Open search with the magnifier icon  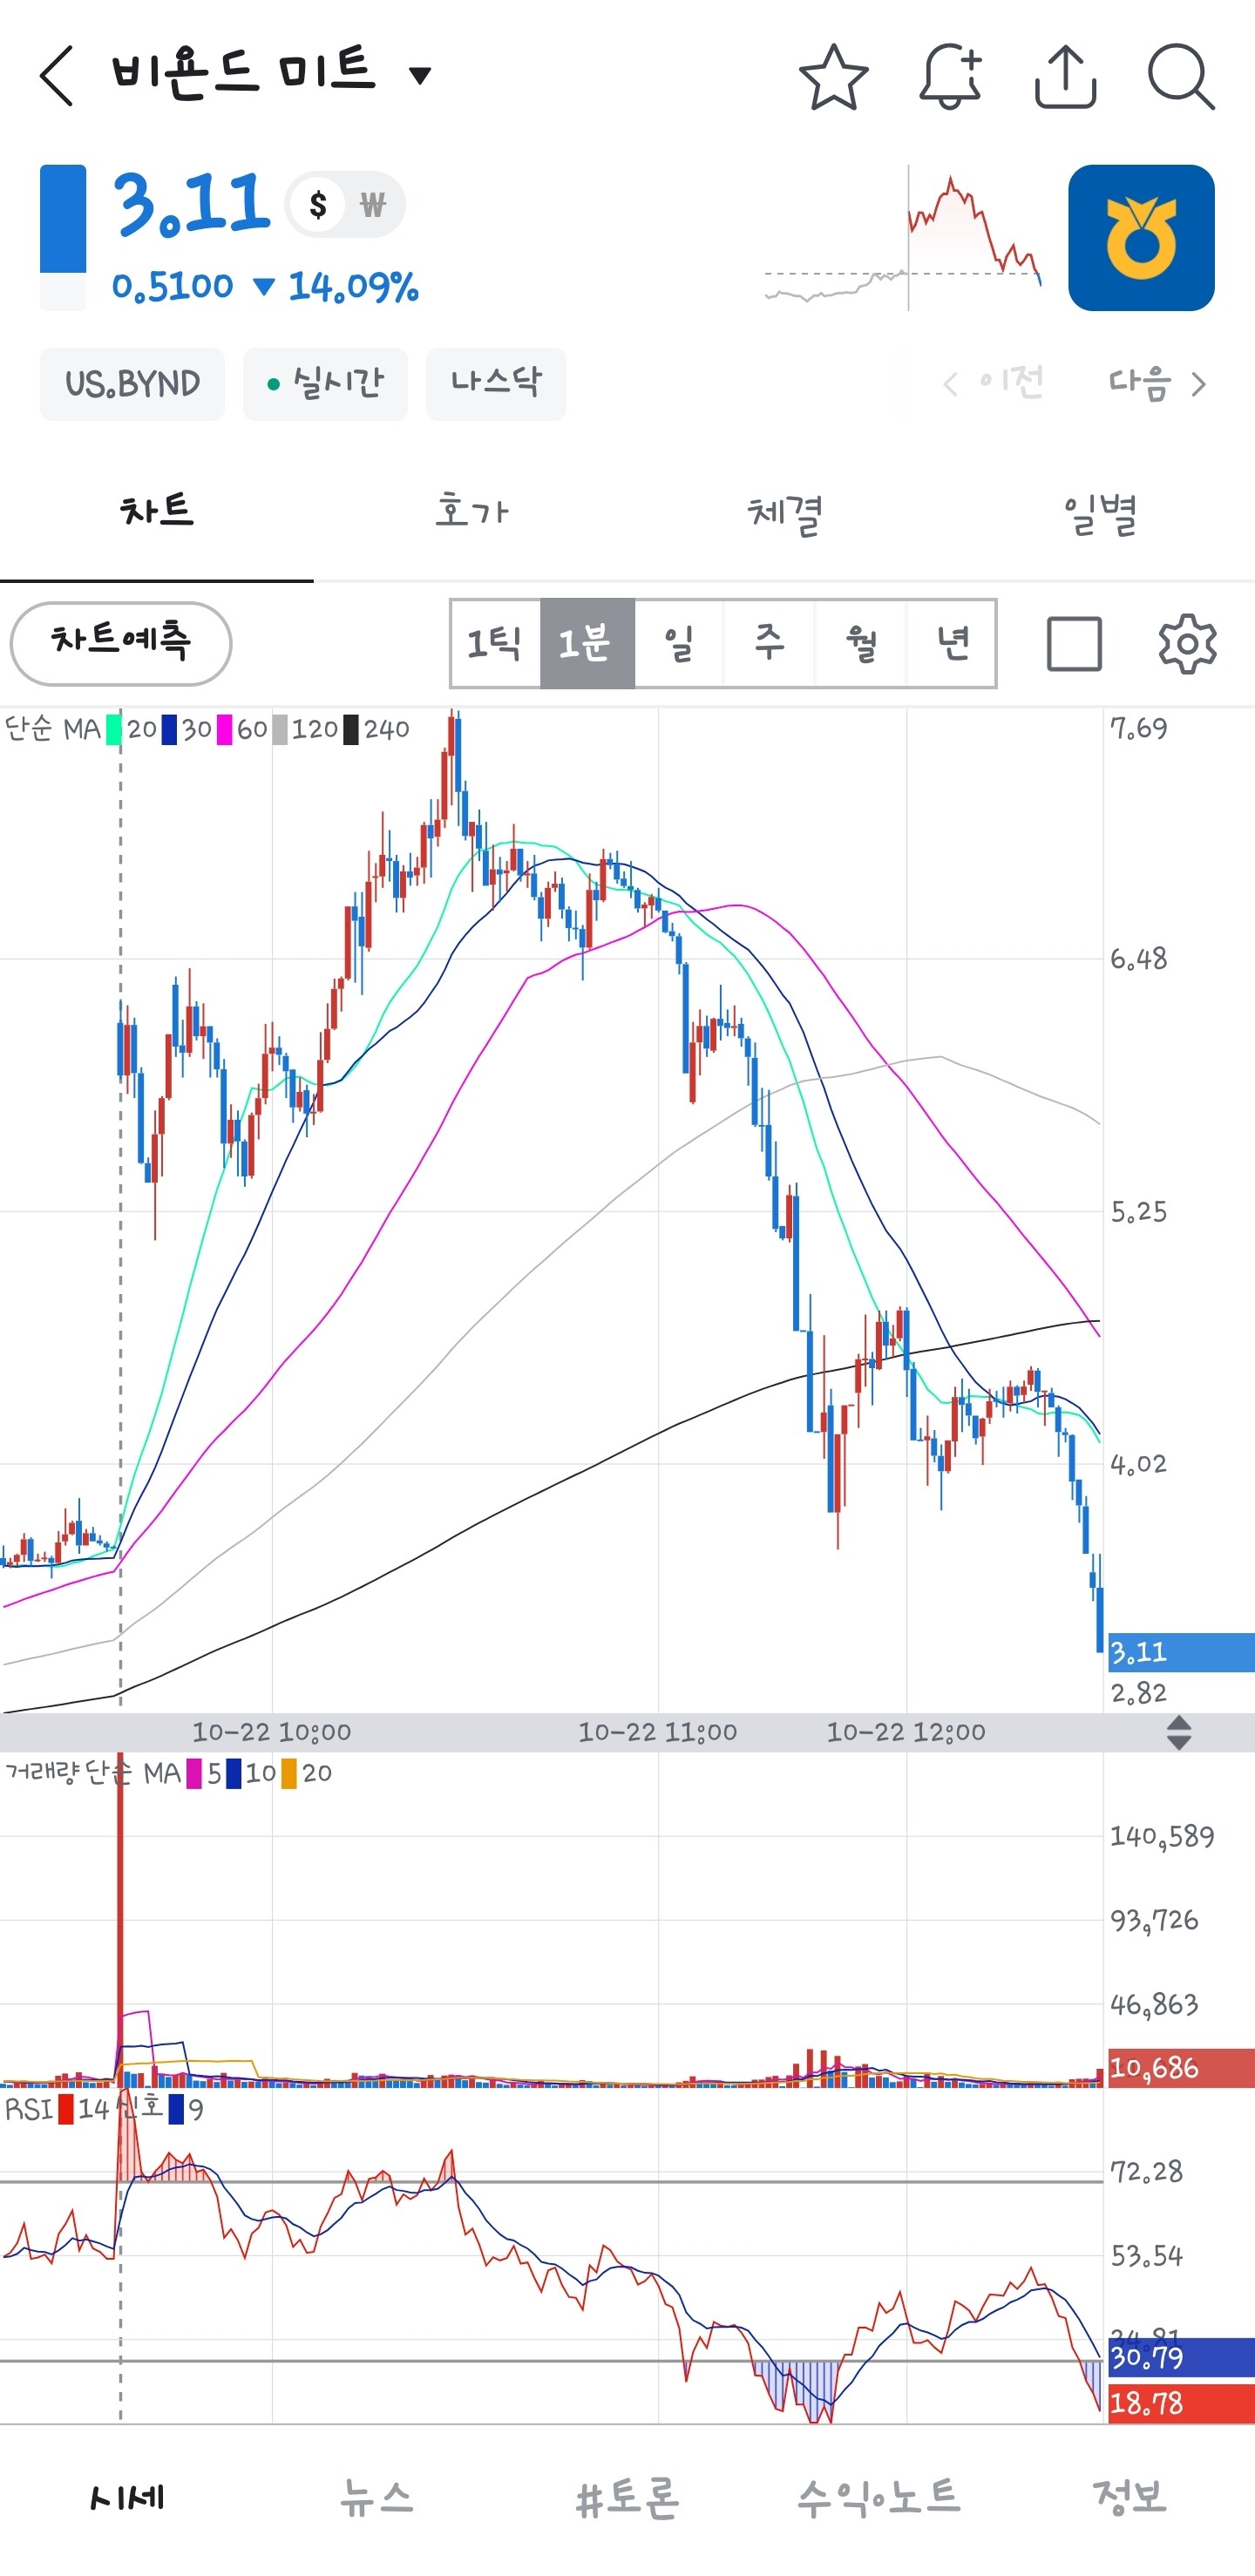1181,76
